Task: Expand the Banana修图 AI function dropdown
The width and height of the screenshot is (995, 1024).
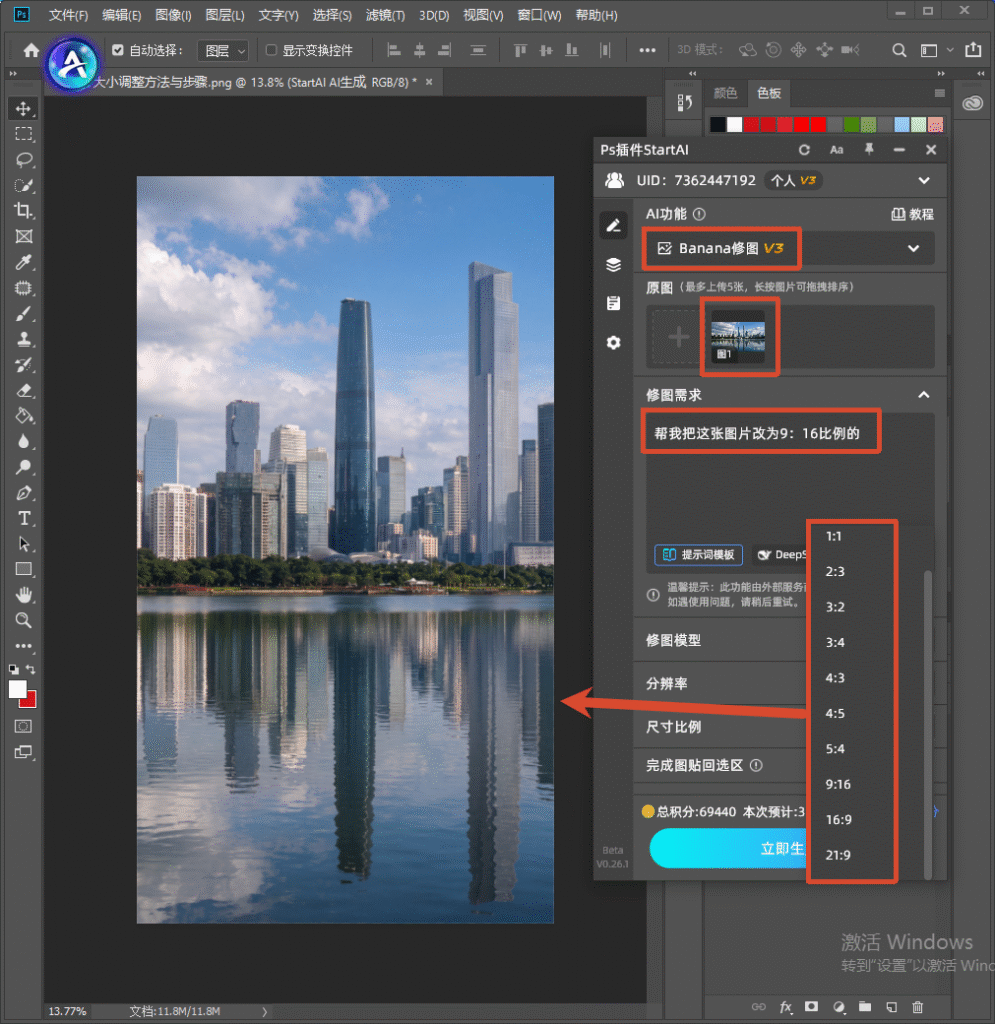Action: (789, 248)
